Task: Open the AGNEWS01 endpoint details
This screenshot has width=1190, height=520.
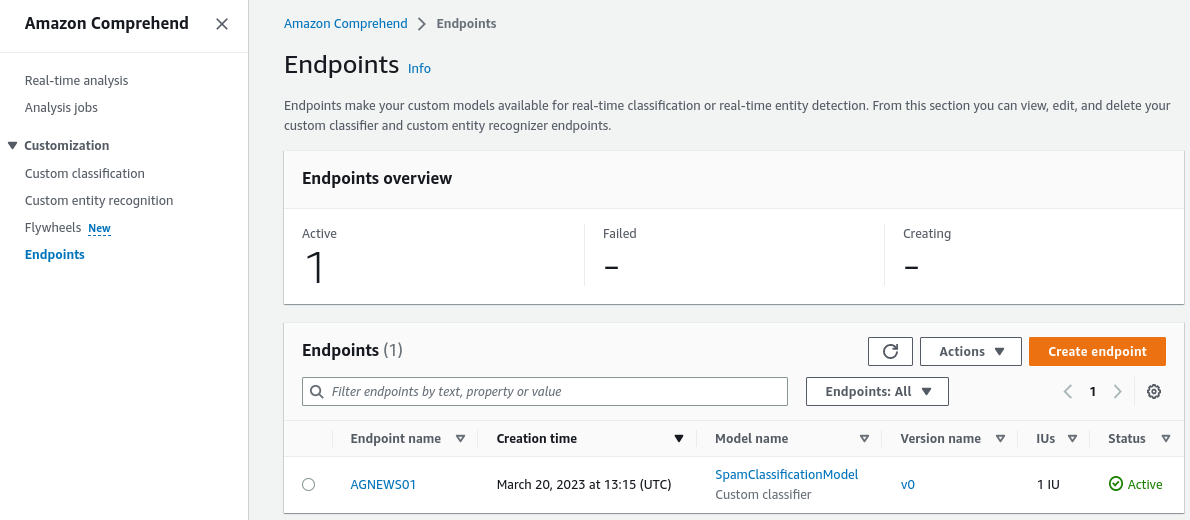Action: coord(383,484)
